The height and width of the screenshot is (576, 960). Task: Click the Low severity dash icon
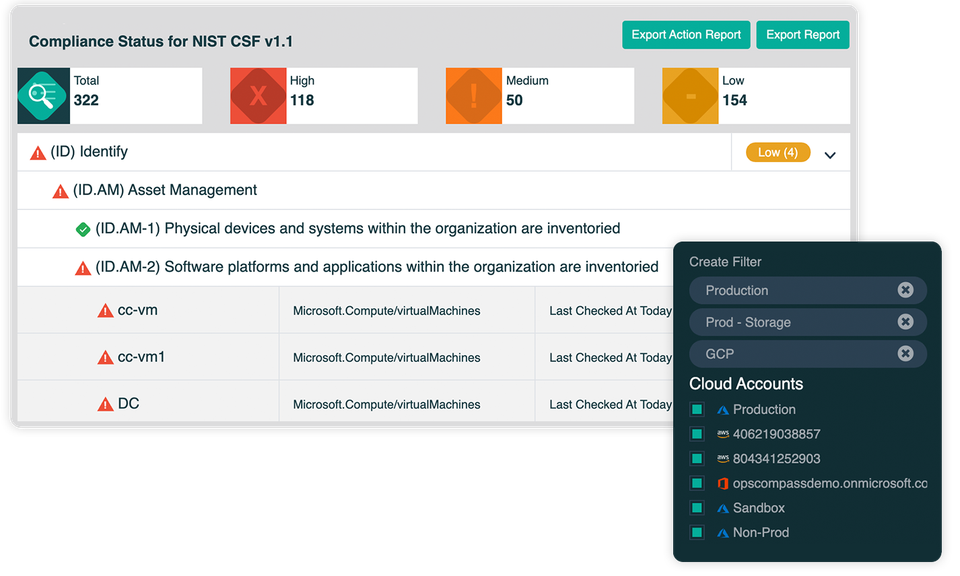tap(690, 96)
